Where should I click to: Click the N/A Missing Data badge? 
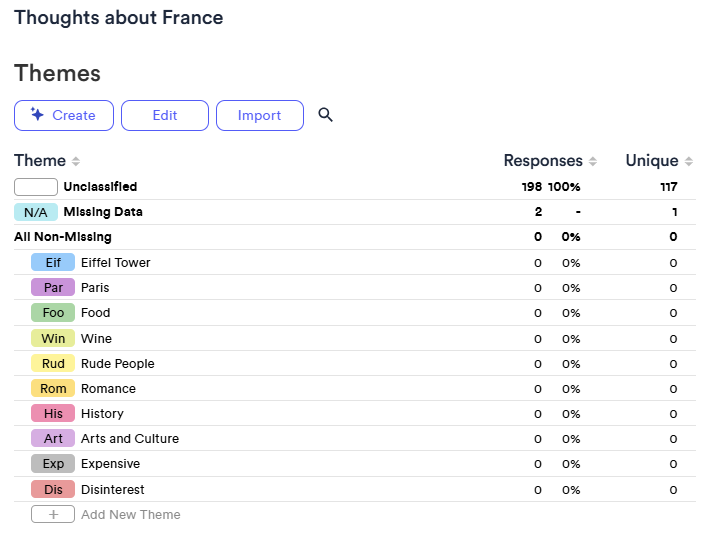click(x=36, y=212)
